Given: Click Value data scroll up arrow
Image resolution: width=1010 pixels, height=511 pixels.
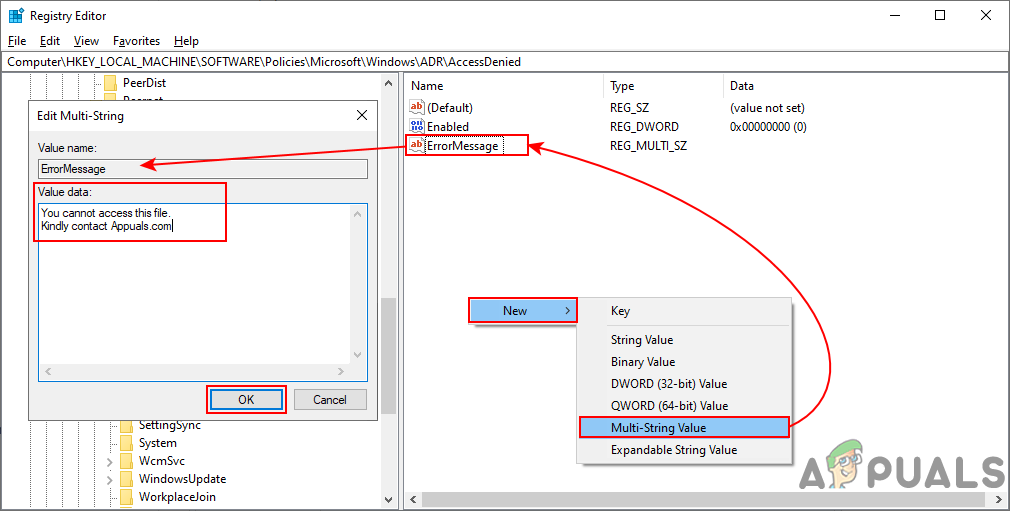Looking at the screenshot, I should coord(358,213).
